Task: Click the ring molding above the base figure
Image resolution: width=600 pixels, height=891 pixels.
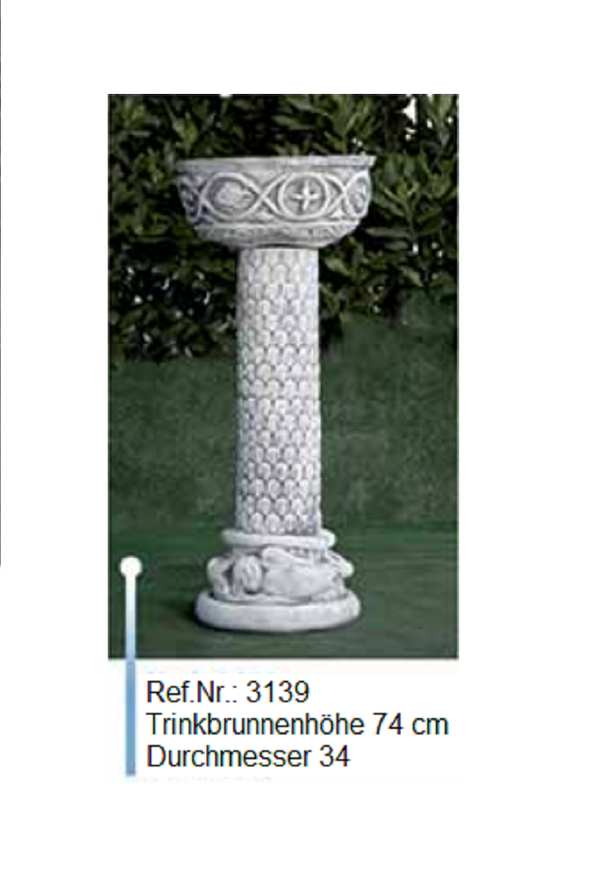Action: coord(277,540)
